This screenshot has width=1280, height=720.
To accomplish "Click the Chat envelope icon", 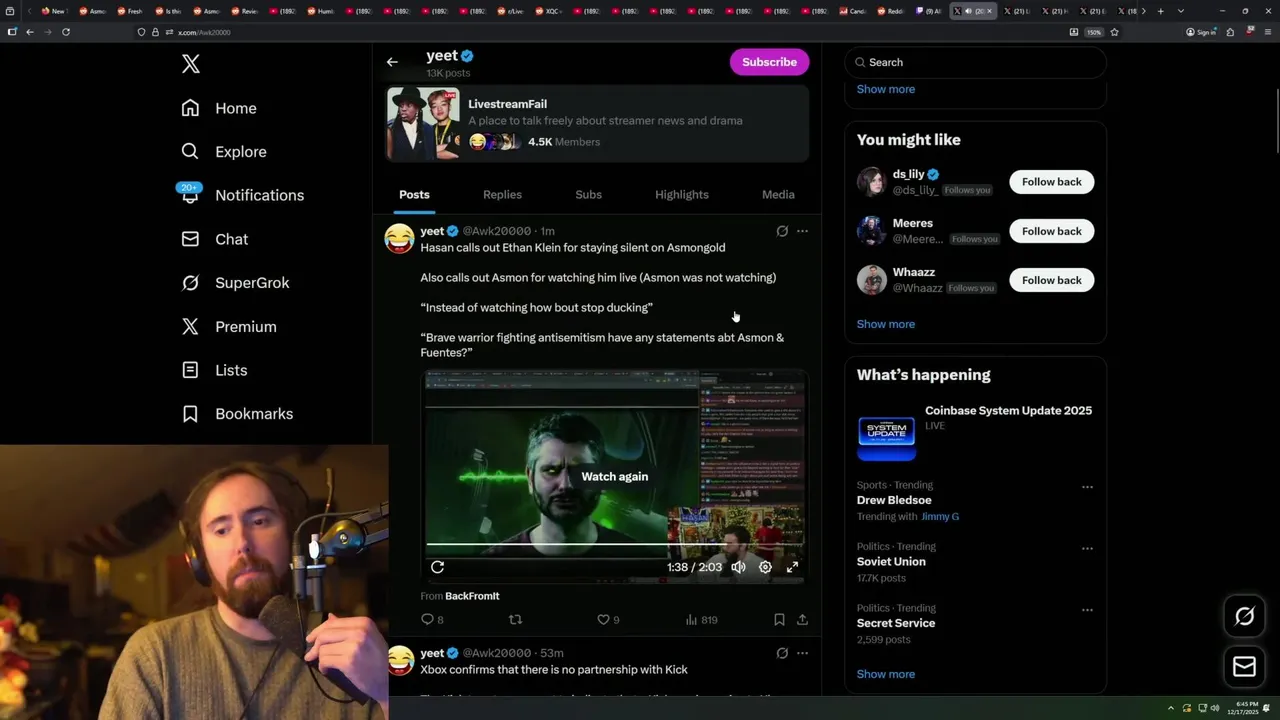I will click(190, 239).
